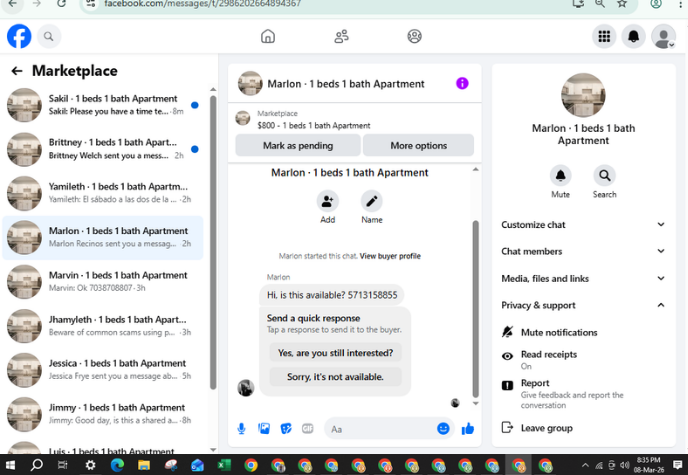Collapse Privacy & support section
The width and height of the screenshot is (688, 475).
tap(583, 305)
